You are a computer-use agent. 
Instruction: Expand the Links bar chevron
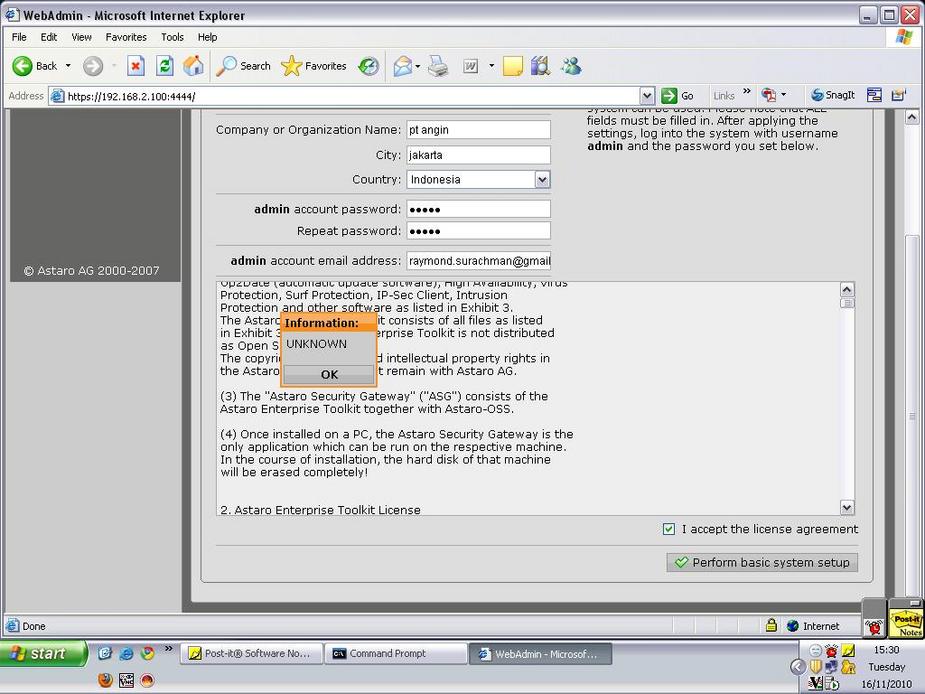click(x=747, y=91)
